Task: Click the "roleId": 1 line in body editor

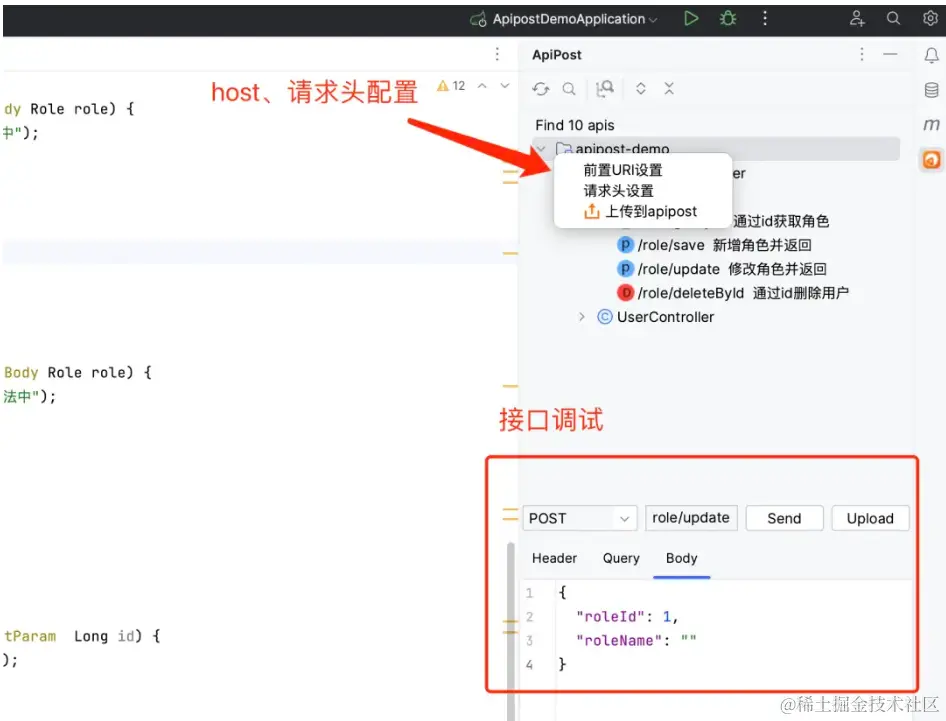Action: pyautogui.click(x=627, y=617)
